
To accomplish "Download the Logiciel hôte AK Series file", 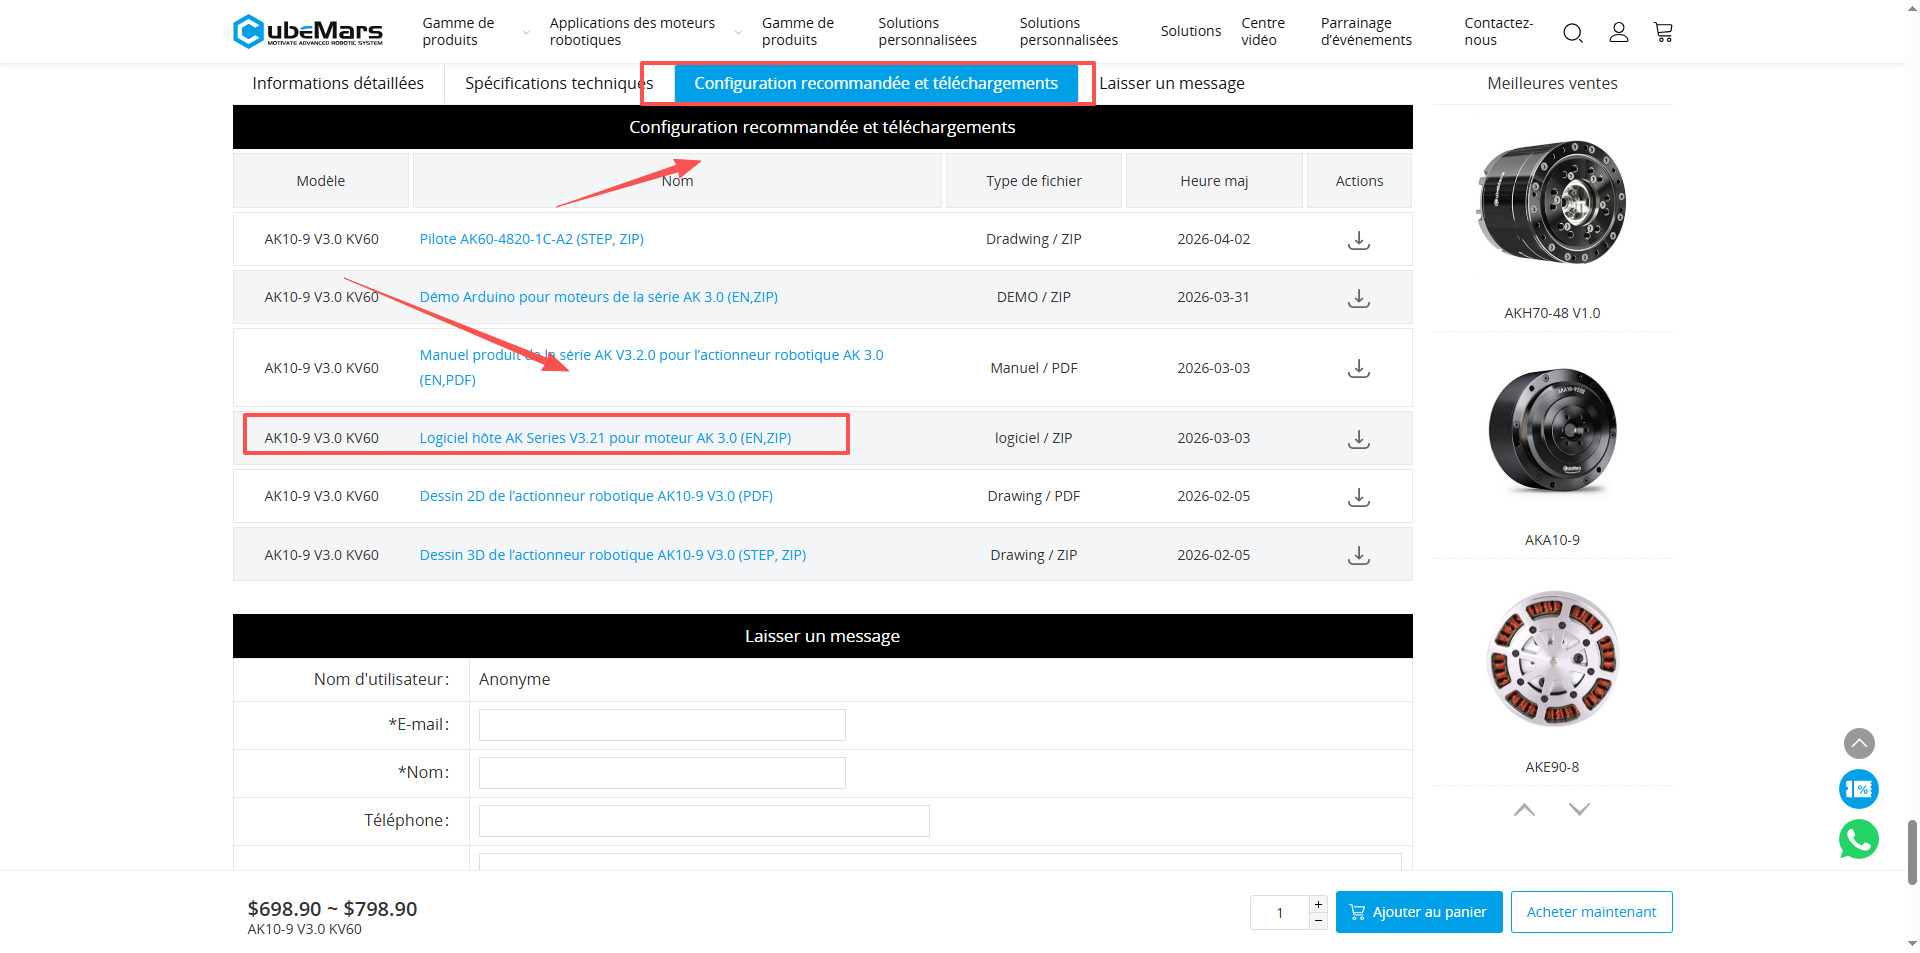I will coord(1358,439).
